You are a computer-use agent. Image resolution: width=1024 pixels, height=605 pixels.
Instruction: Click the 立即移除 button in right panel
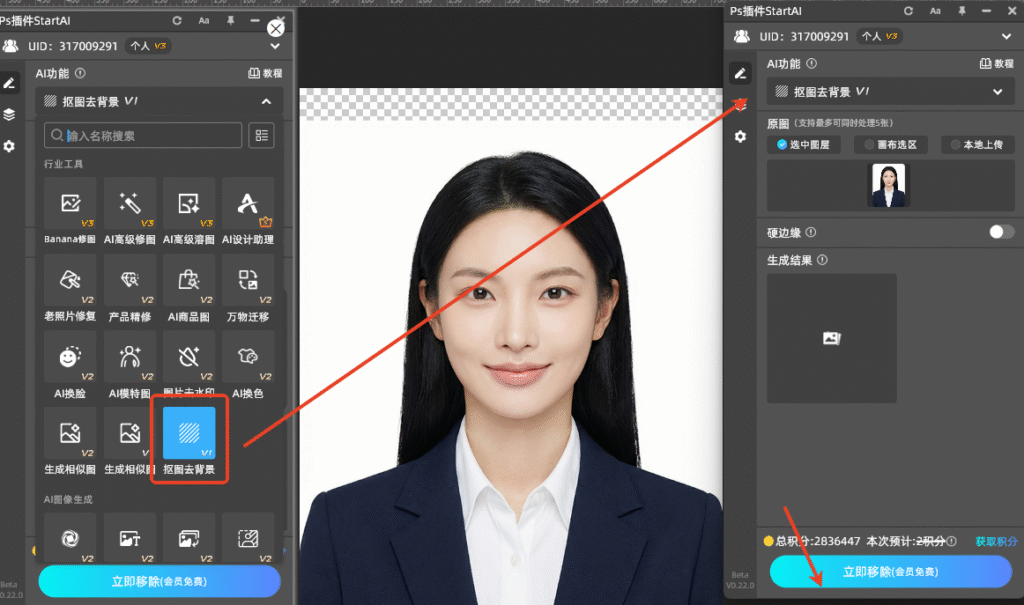click(x=889, y=573)
